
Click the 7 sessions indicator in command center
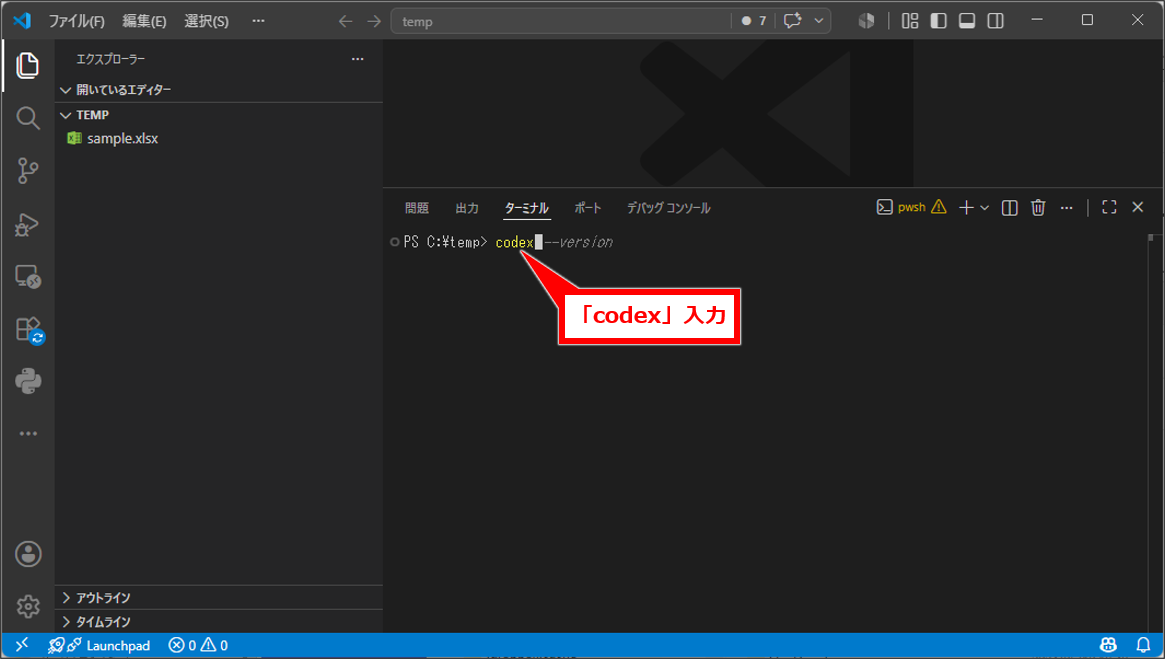(753, 21)
